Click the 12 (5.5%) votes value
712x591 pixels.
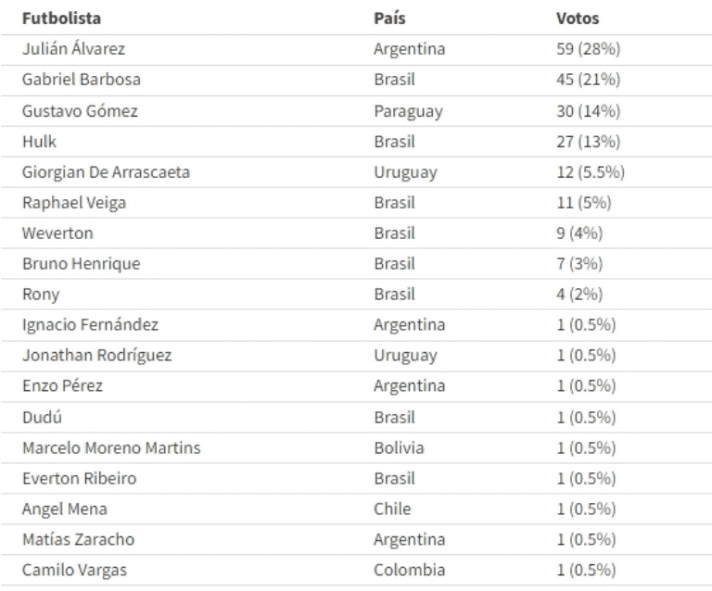(x=591, y=172)
